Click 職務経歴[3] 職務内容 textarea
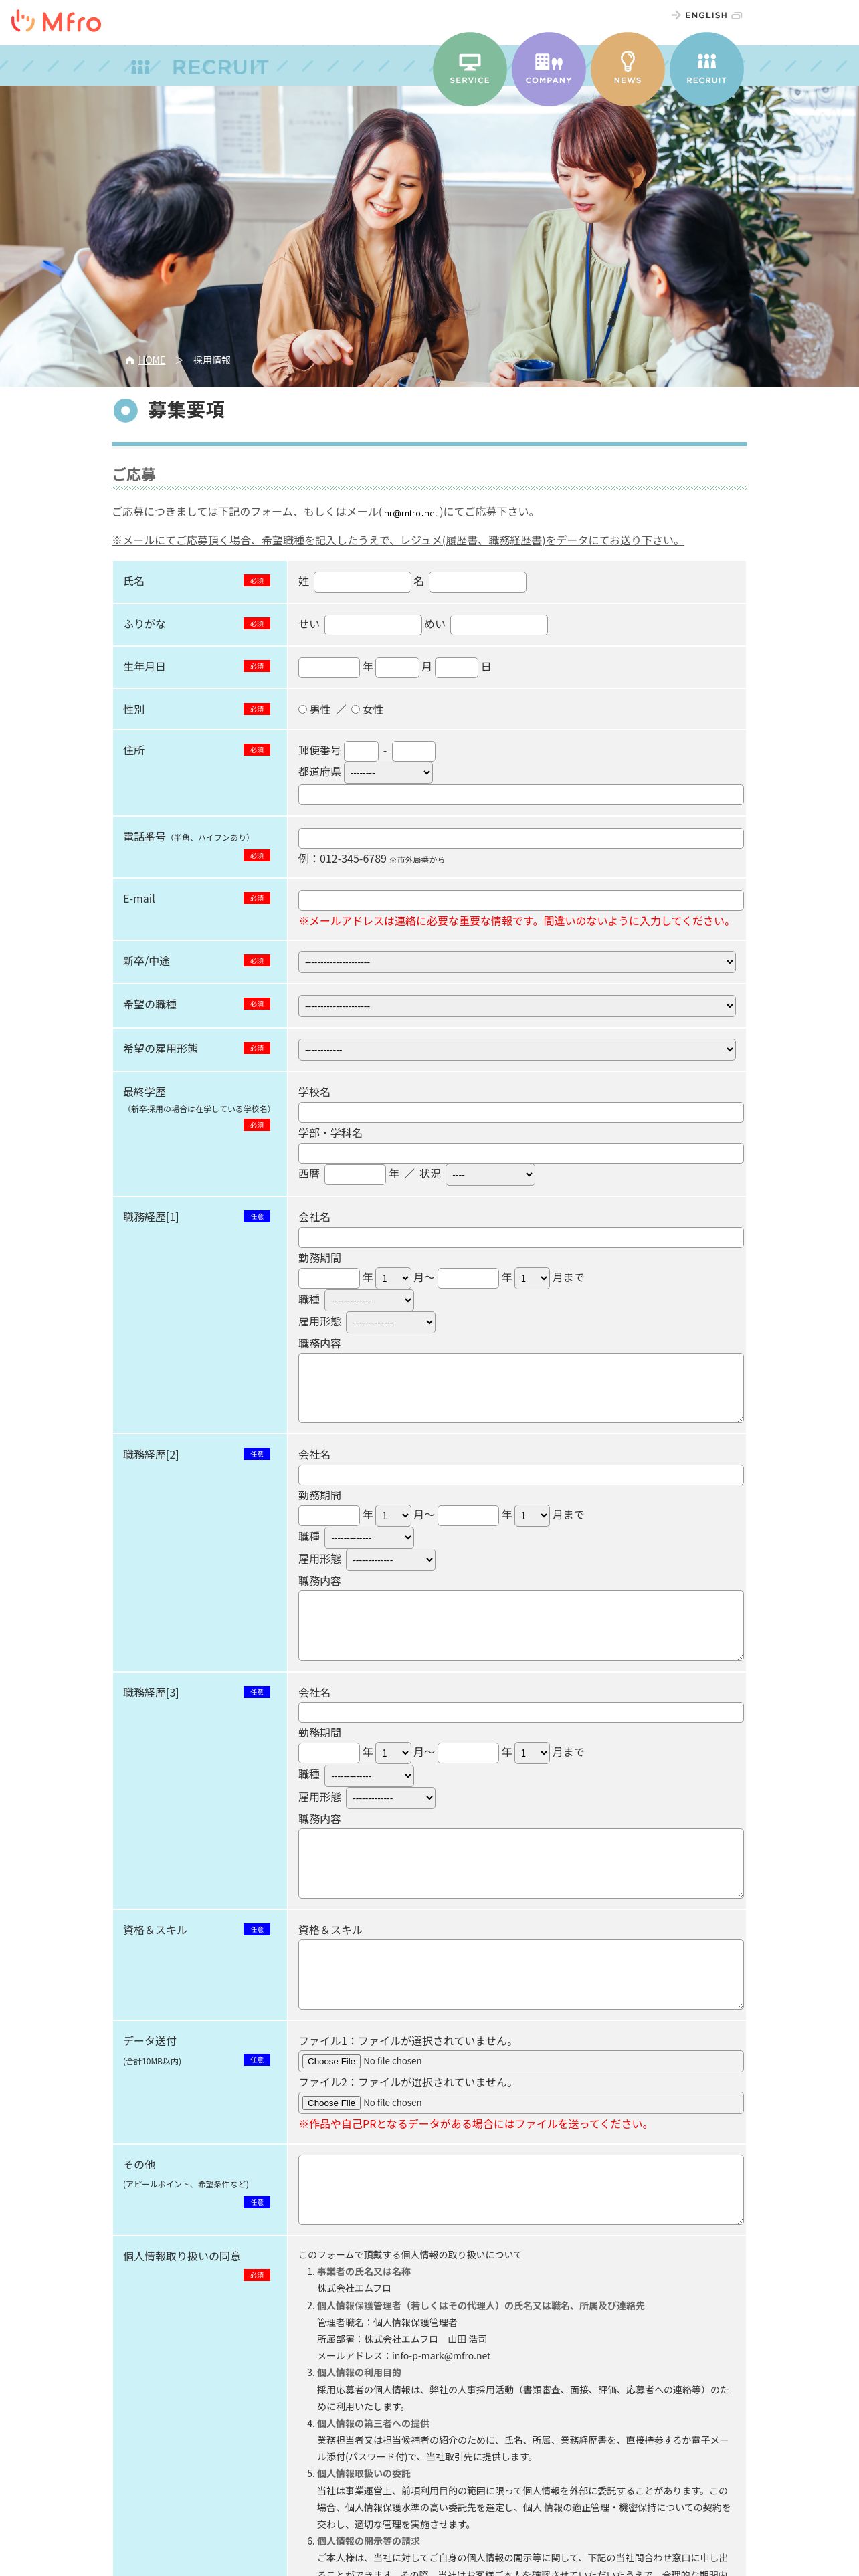 pyautogui.click(x=521, y=1863)
